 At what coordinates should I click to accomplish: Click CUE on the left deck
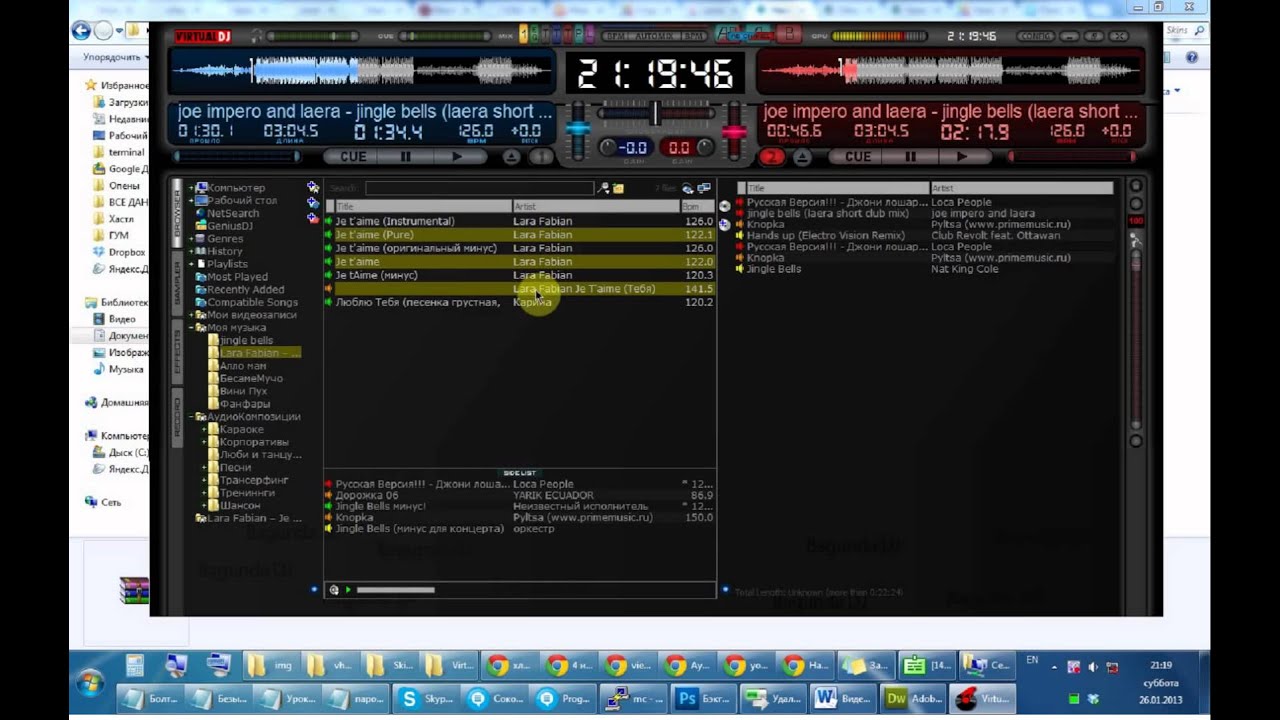(x=353, y=157)
